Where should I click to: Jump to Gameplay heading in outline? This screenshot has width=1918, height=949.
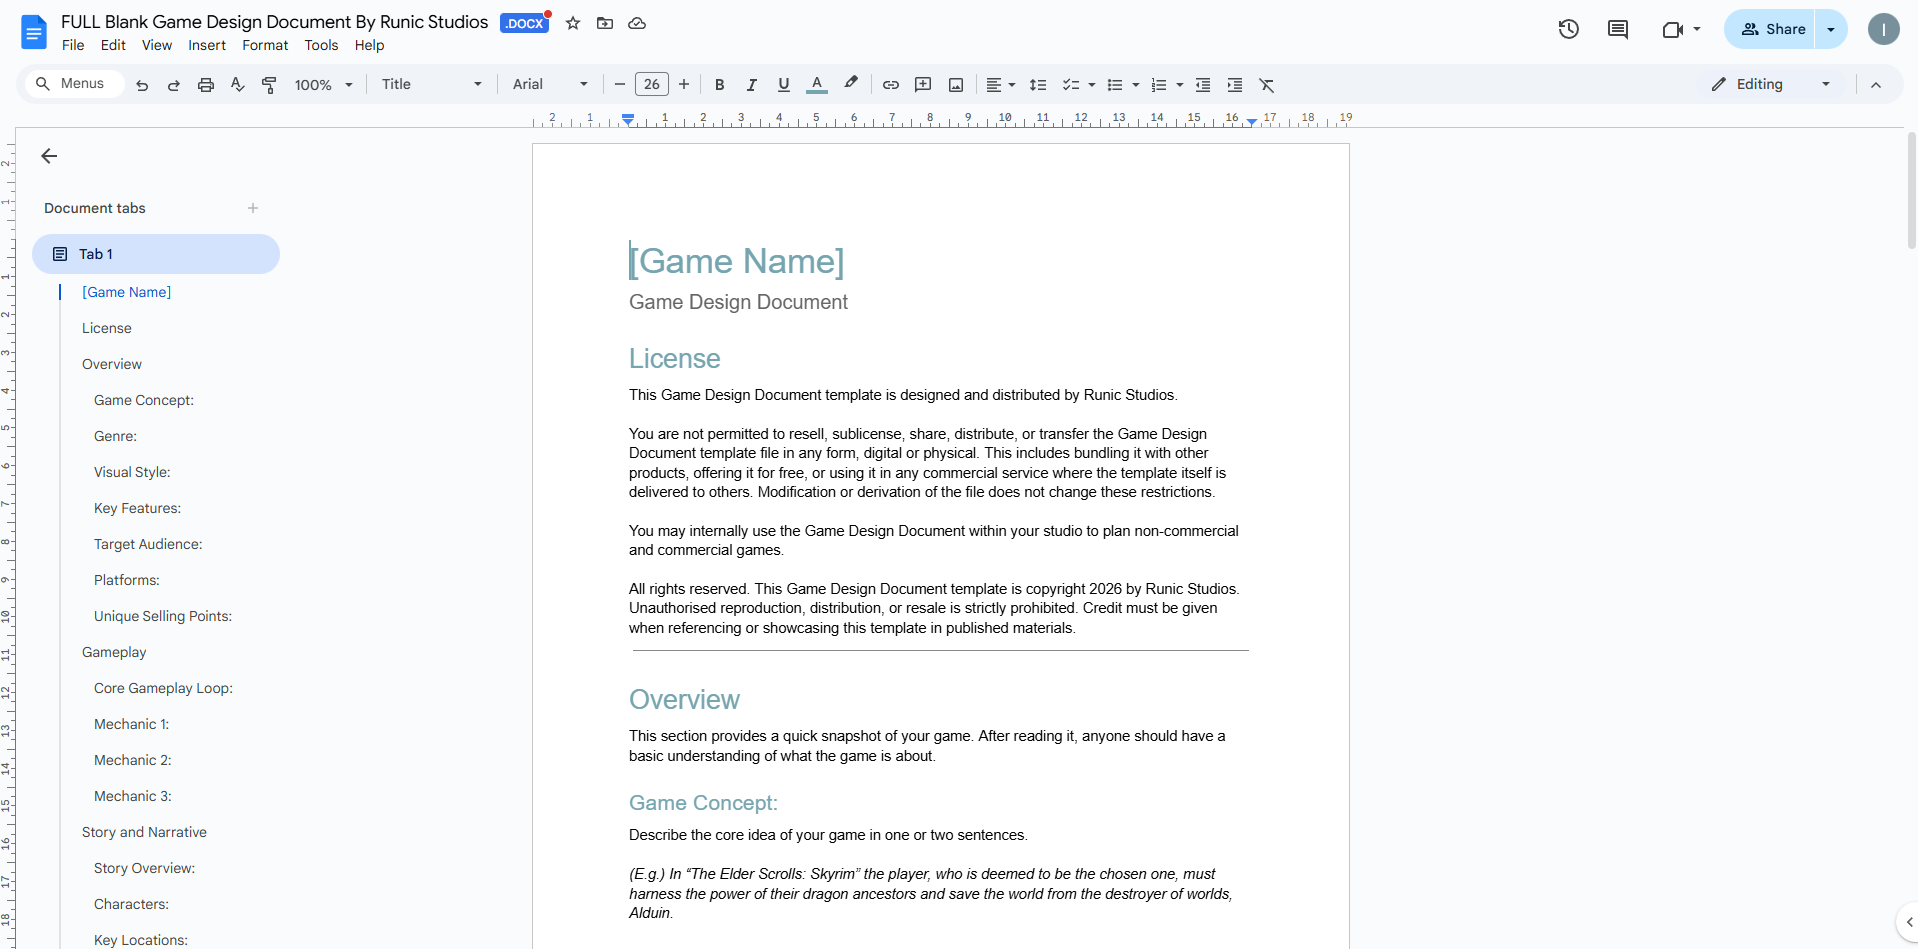(114, 652)
